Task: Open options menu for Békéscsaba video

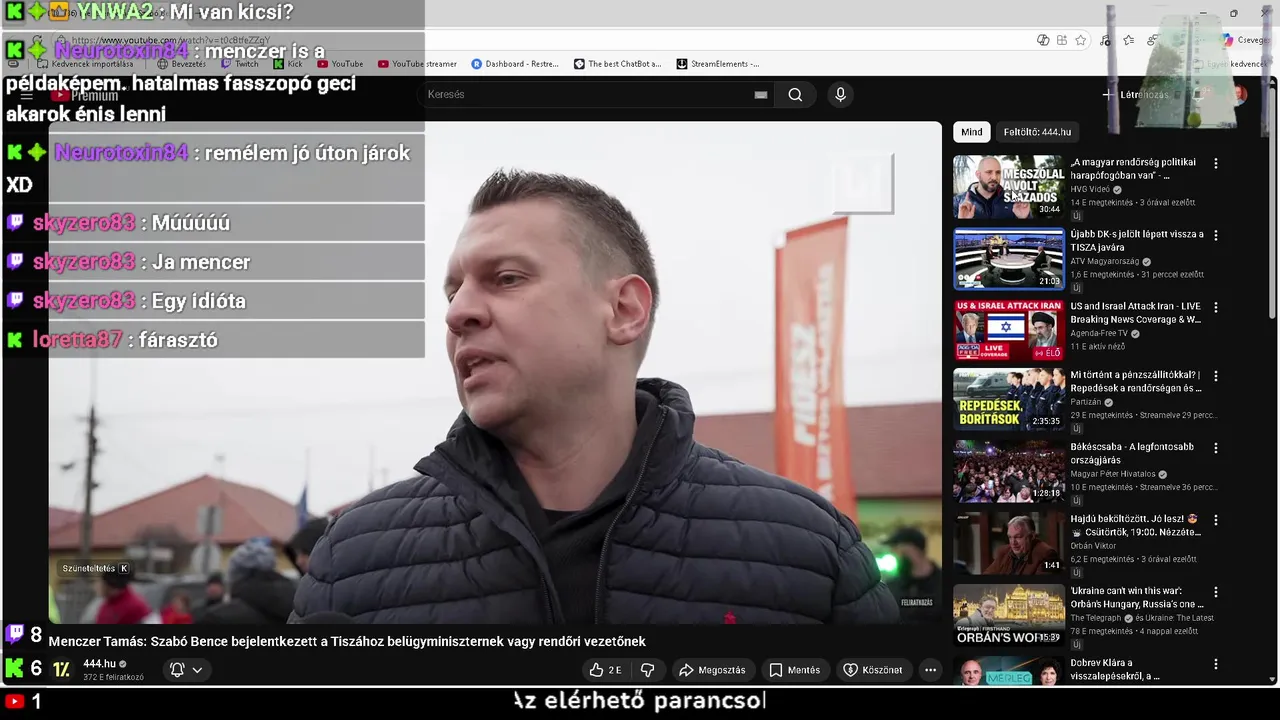Action: [1216, 448]
